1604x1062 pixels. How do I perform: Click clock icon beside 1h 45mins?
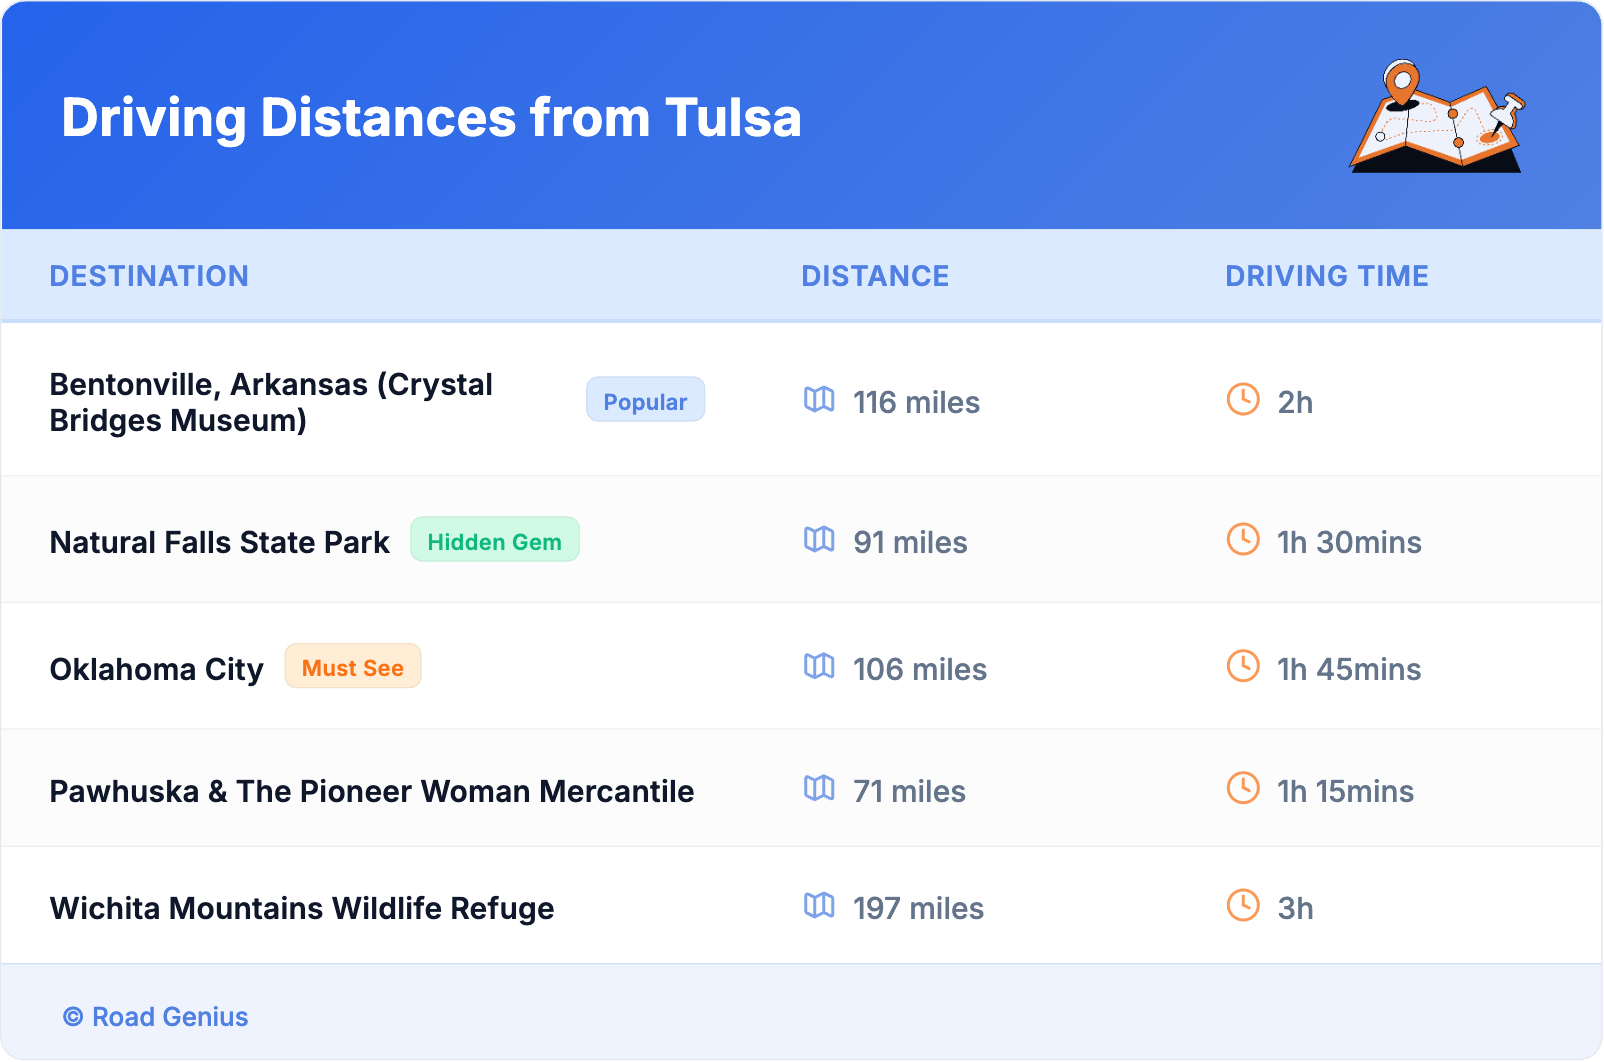(x=1243, y=666)
